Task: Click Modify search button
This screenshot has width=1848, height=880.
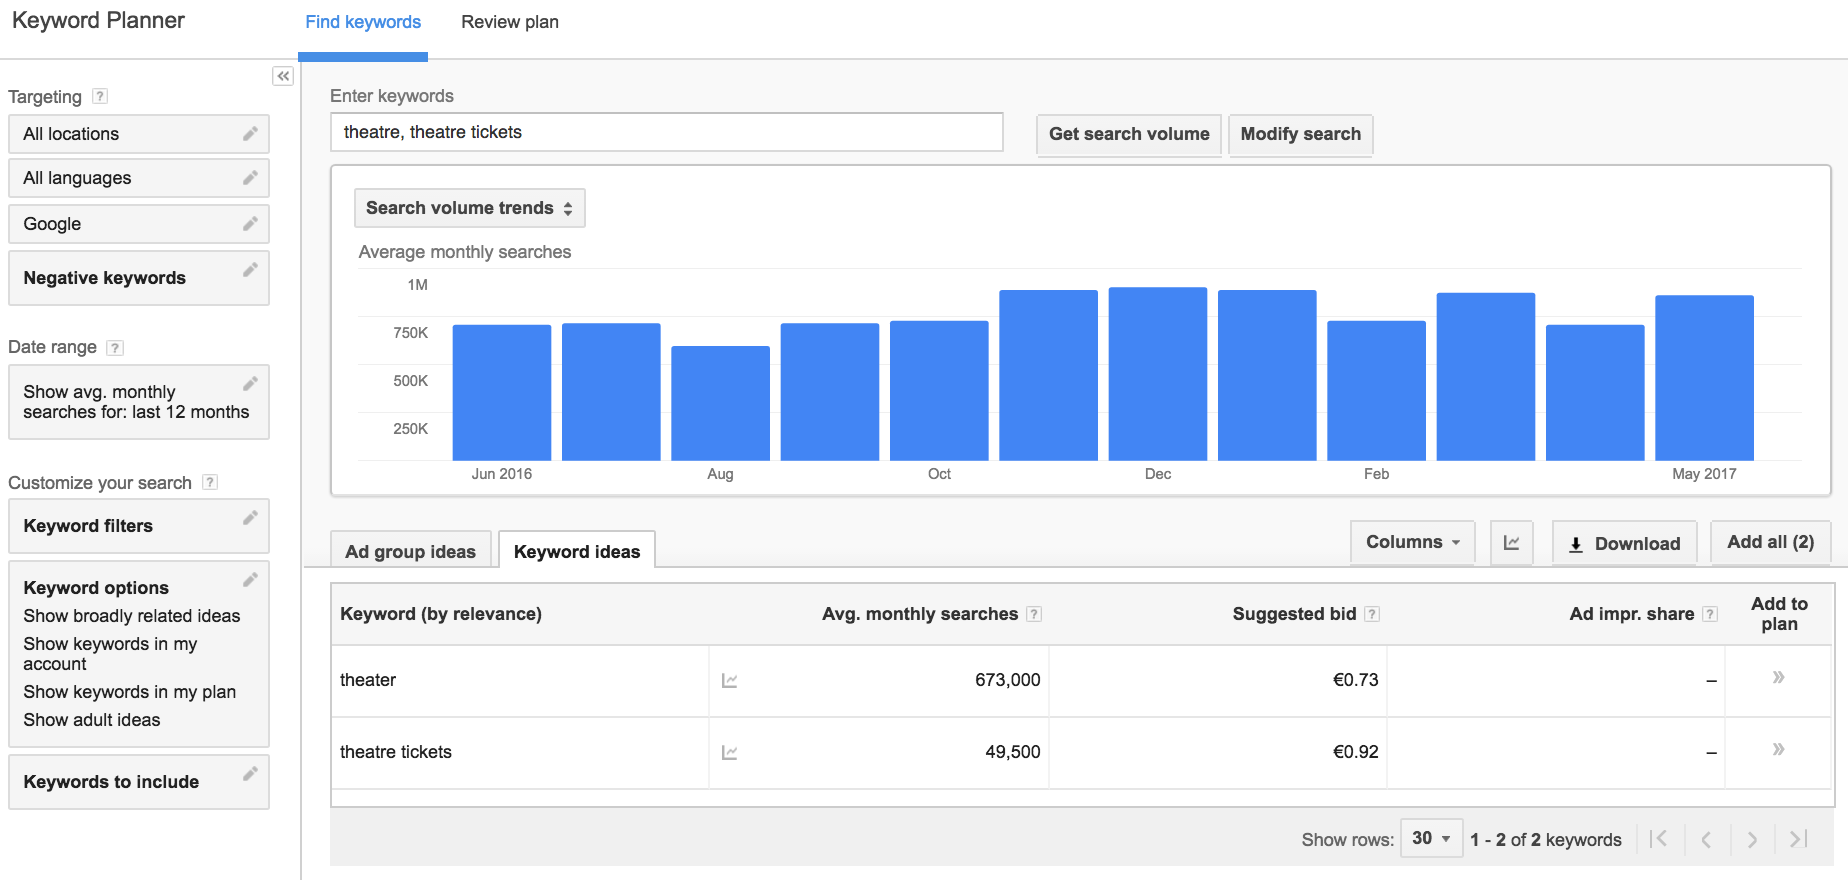Action: tap(1301, 134)
